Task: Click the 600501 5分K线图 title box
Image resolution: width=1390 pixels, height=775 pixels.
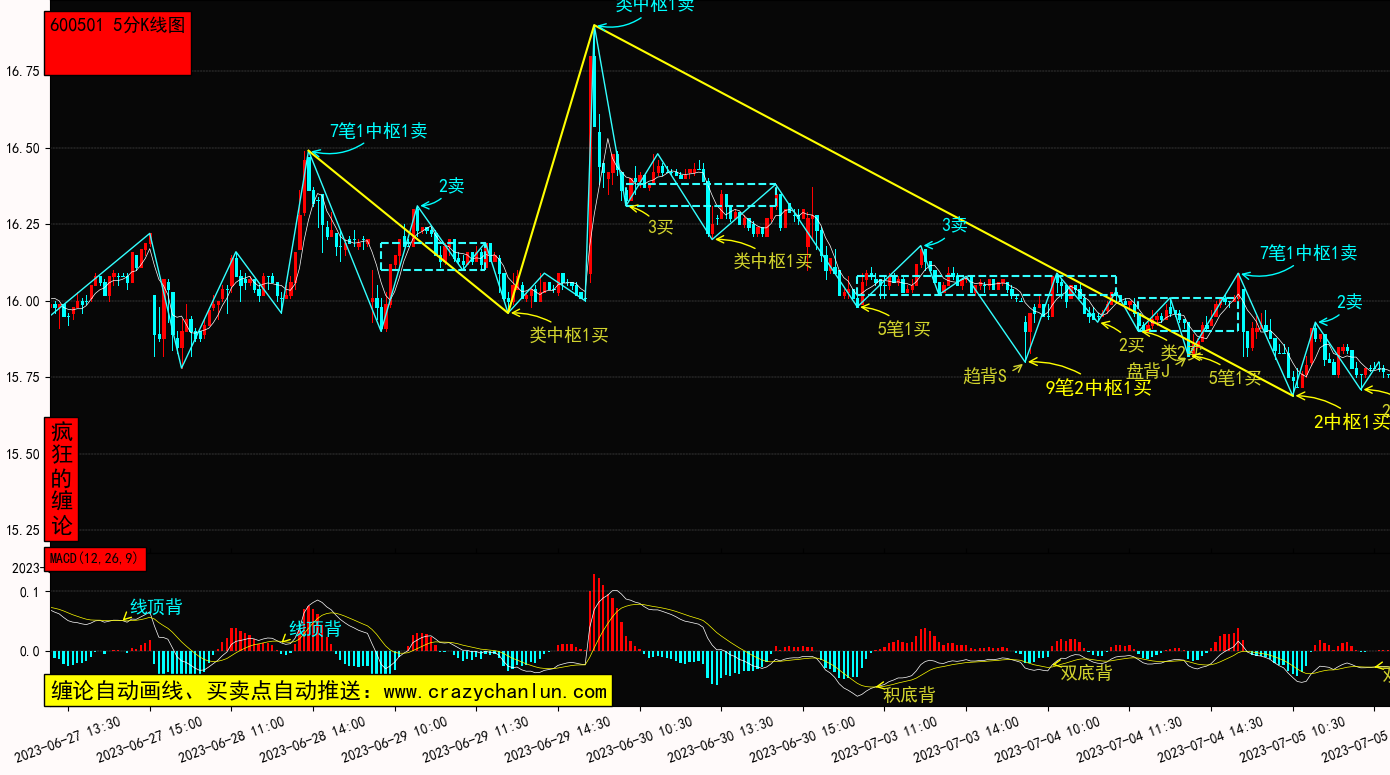Action: click(119, 44)
